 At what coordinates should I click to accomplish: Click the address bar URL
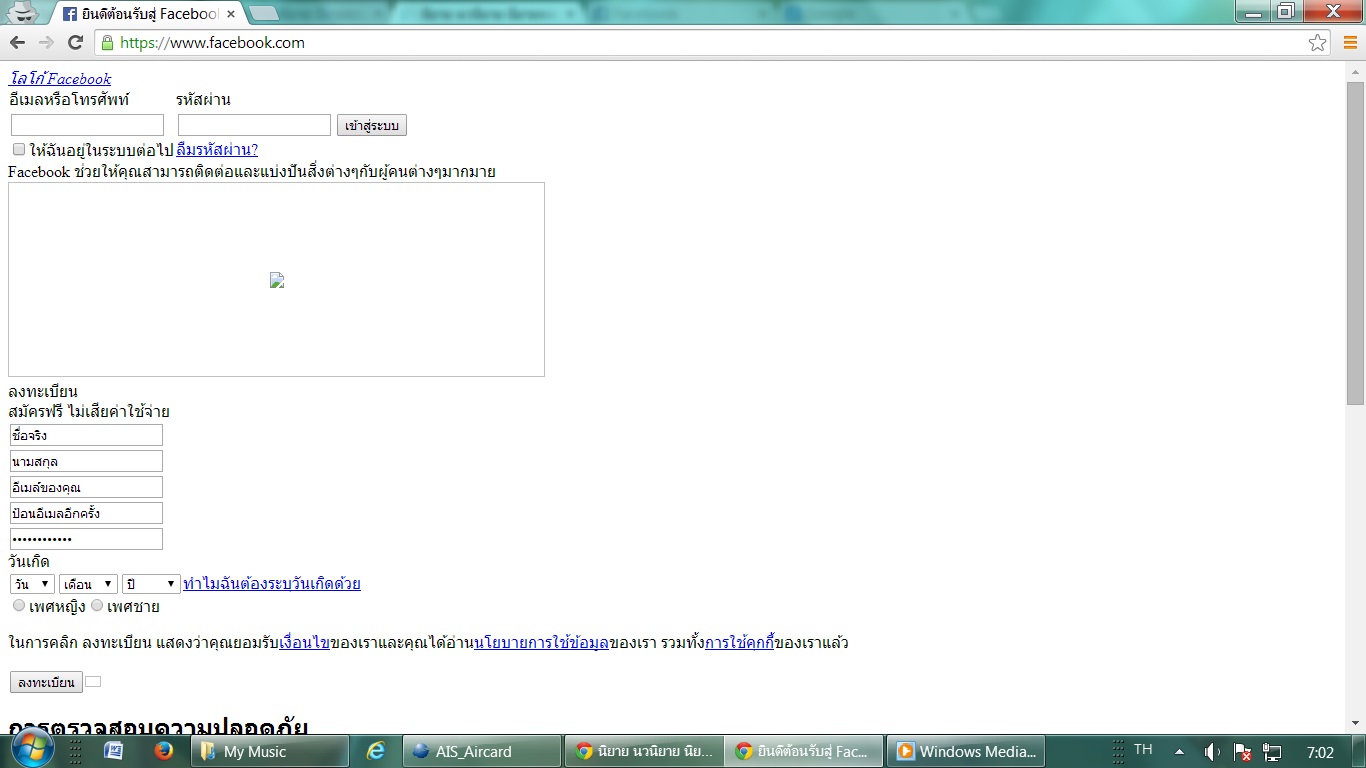212,42
